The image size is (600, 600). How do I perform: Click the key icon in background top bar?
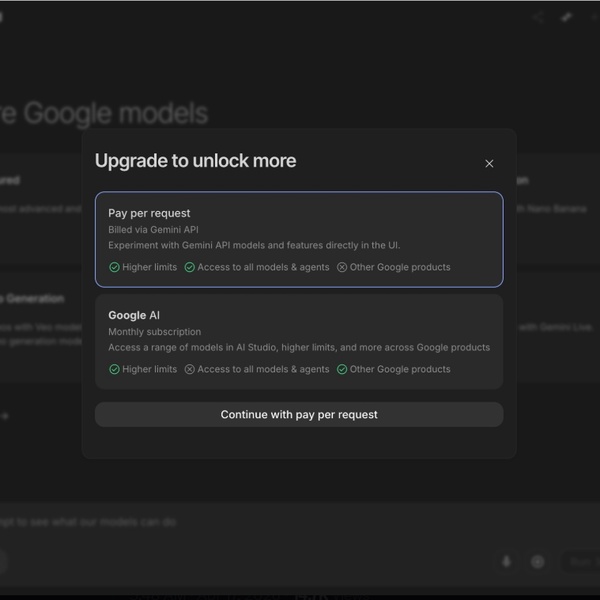point(567,17)
